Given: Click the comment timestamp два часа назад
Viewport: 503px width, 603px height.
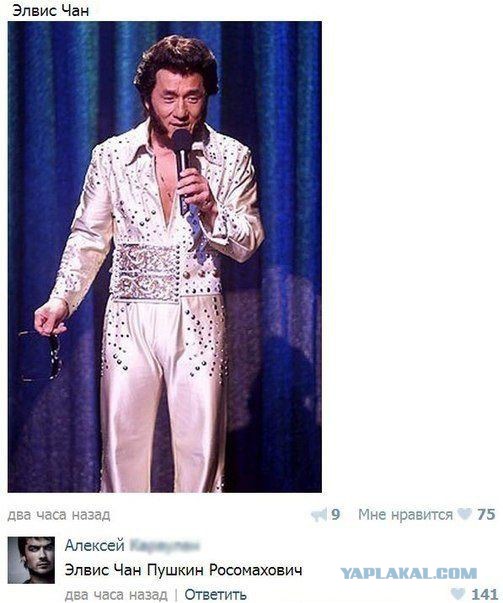Looking at the screenshot, I should (116, 595).
